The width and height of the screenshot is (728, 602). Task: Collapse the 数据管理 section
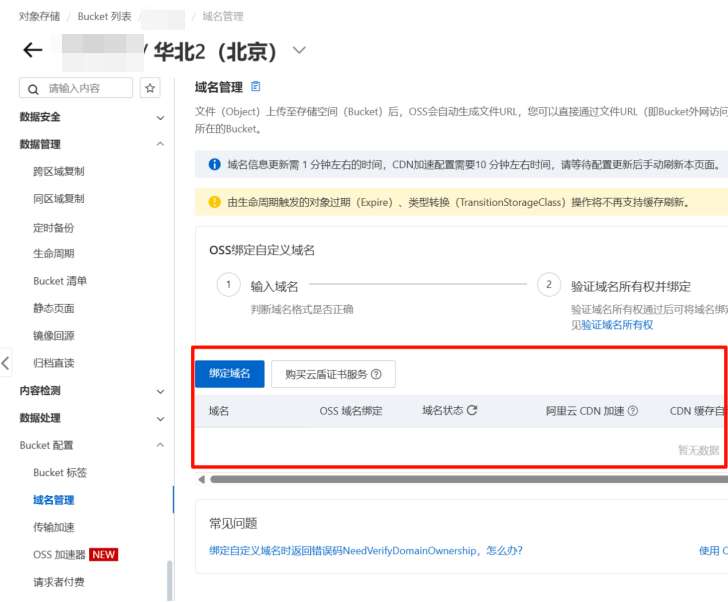(160, 144)
